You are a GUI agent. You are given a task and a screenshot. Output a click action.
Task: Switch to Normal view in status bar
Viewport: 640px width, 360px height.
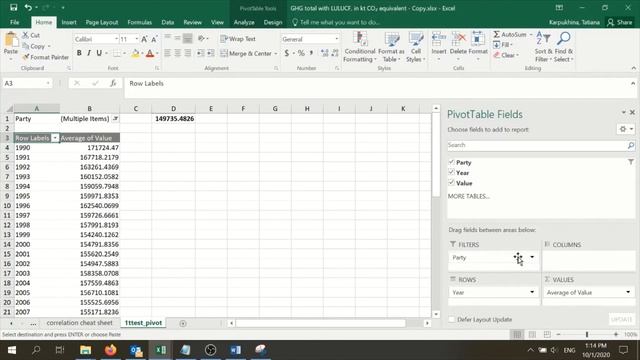[517, 334]
